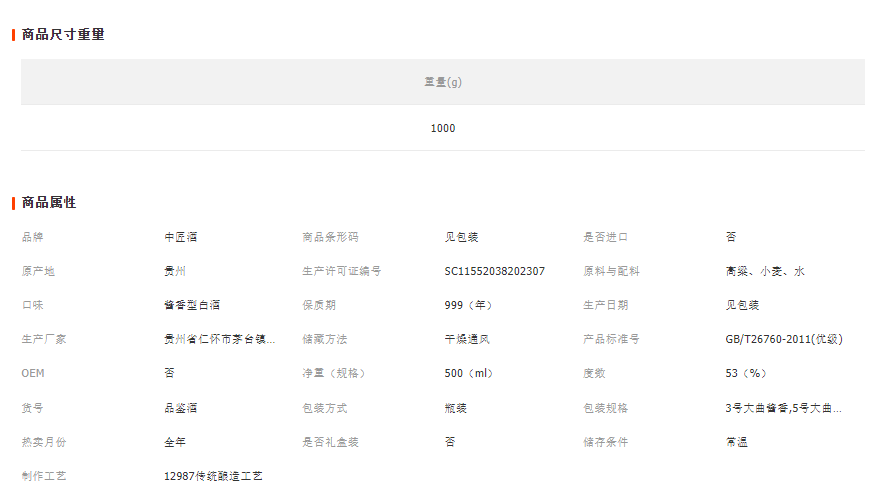Click the truncated 包装规格 value text

(x=783, y=408)
